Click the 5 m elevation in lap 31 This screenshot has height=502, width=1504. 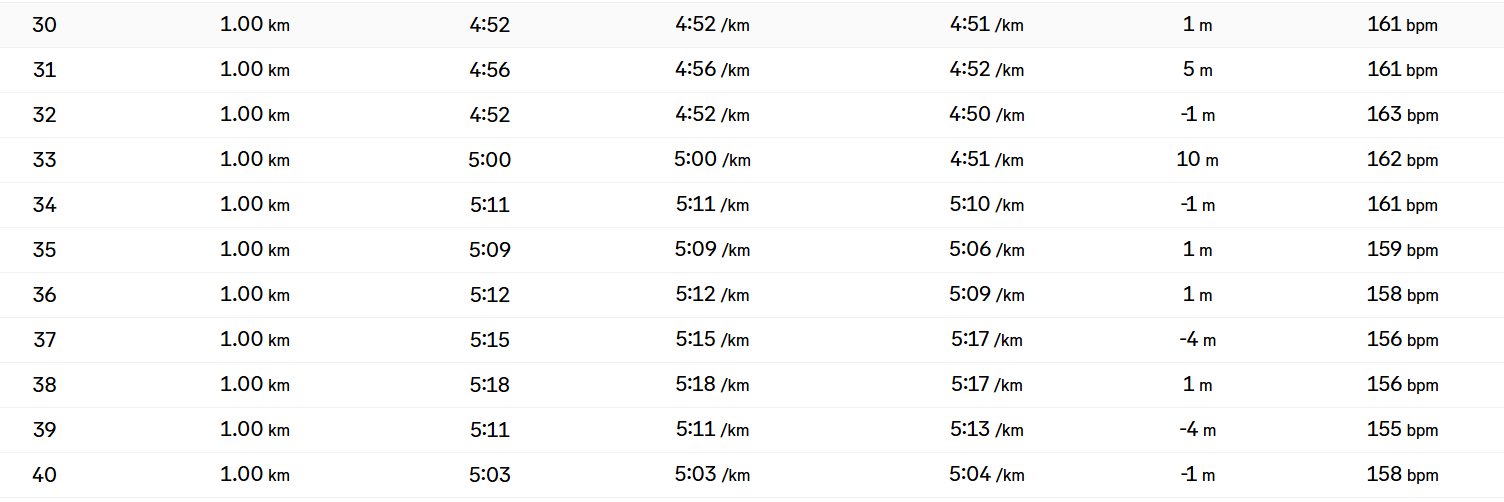pyautogui.click(x=1197, y=70)
